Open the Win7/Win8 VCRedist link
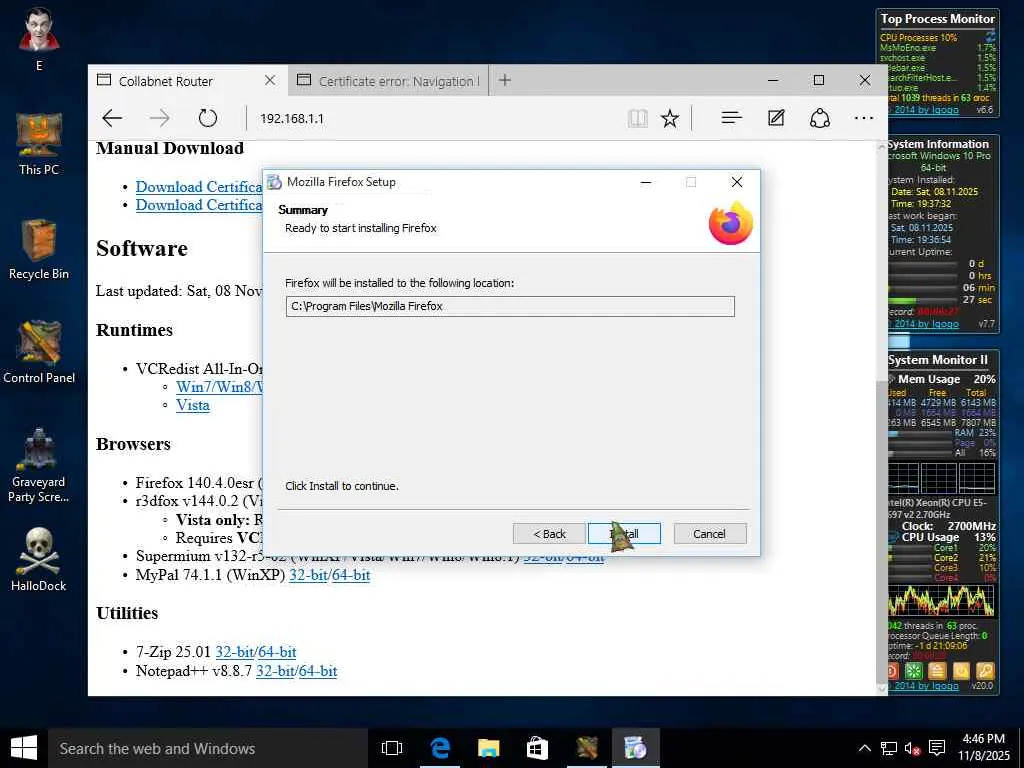 coord(219,387)
